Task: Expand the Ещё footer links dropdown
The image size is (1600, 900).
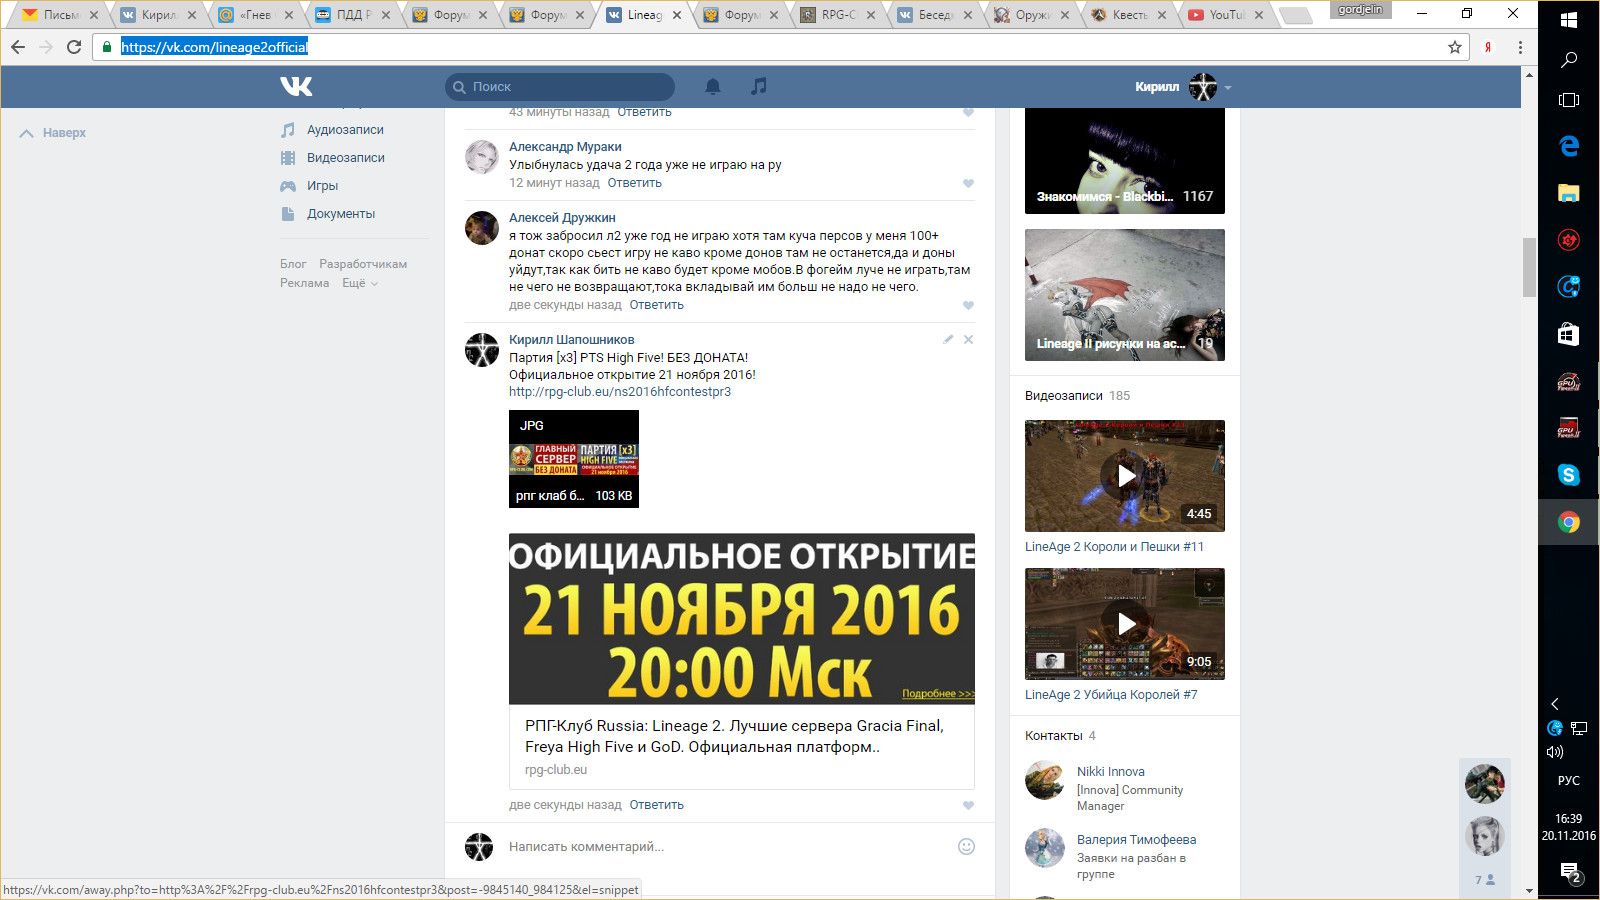Action: click(360, 284)
